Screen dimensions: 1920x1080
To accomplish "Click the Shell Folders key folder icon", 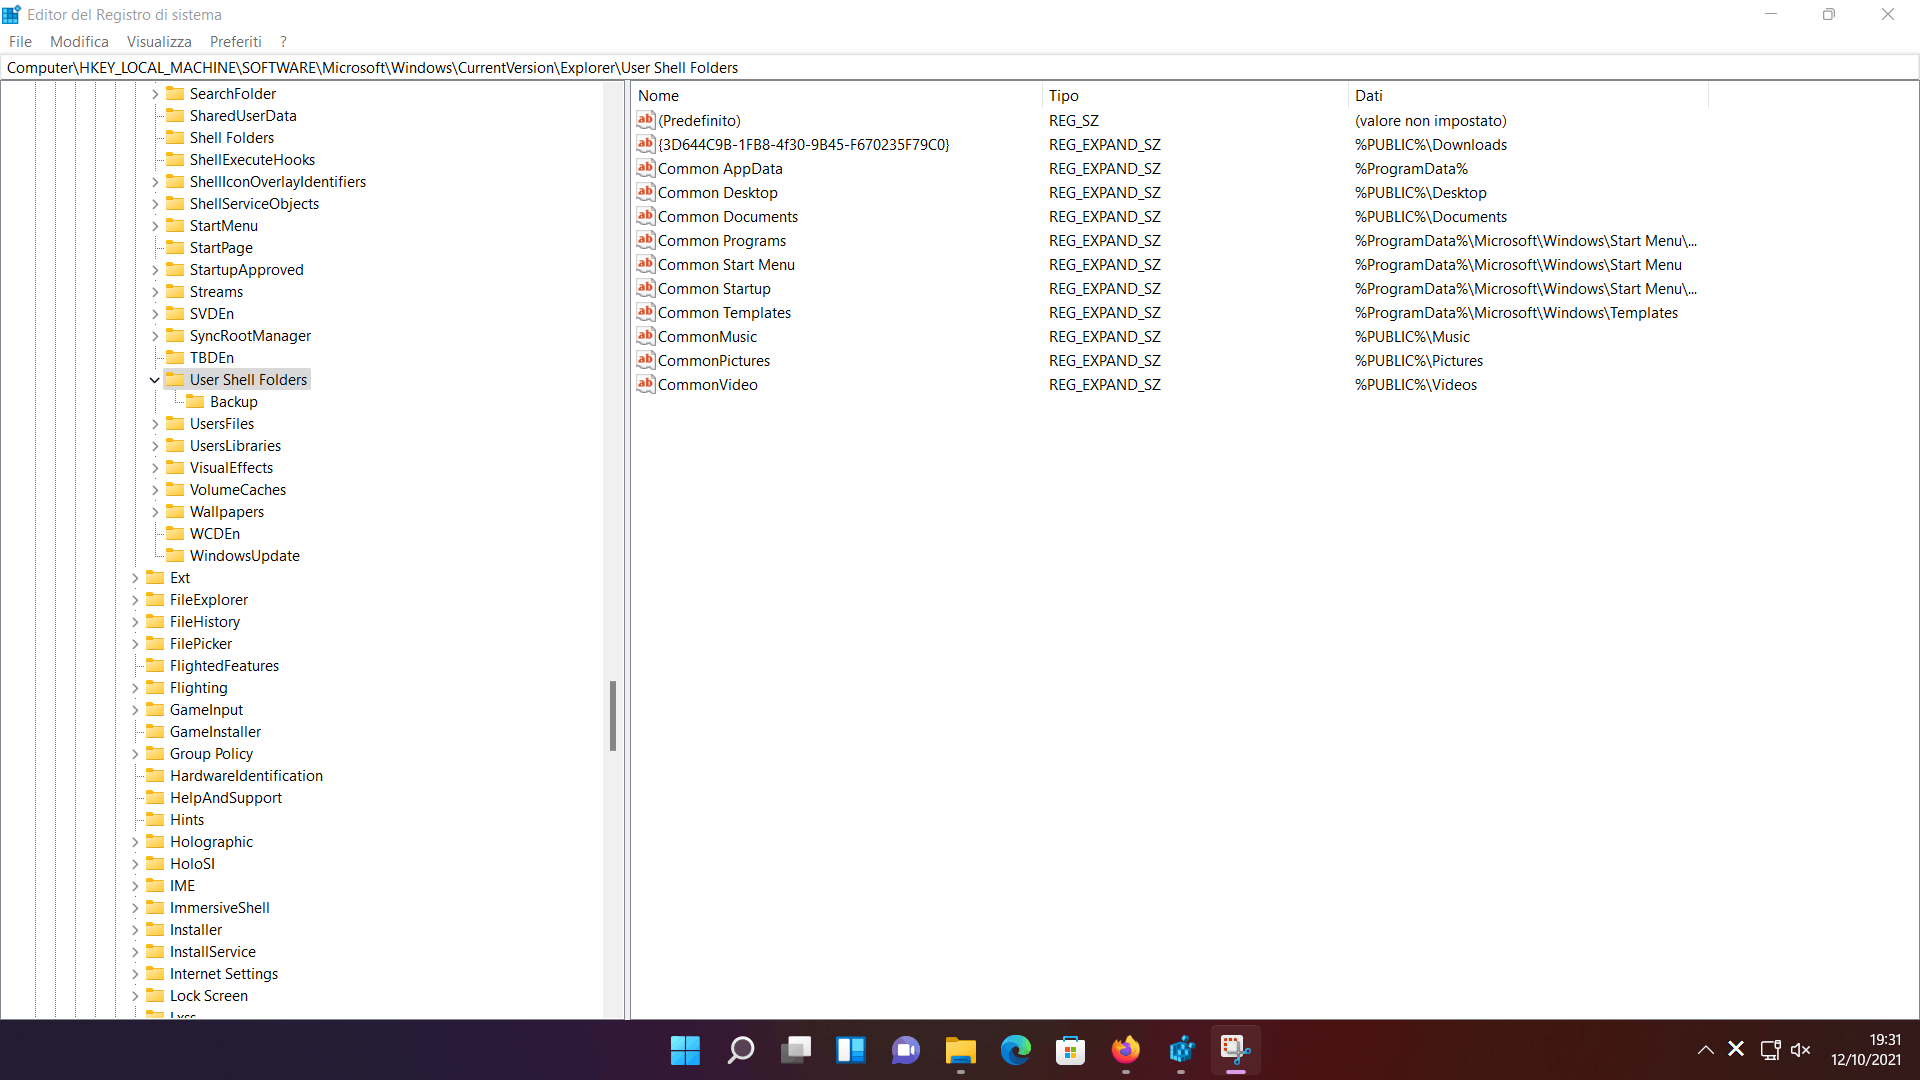I will point(175,137).
